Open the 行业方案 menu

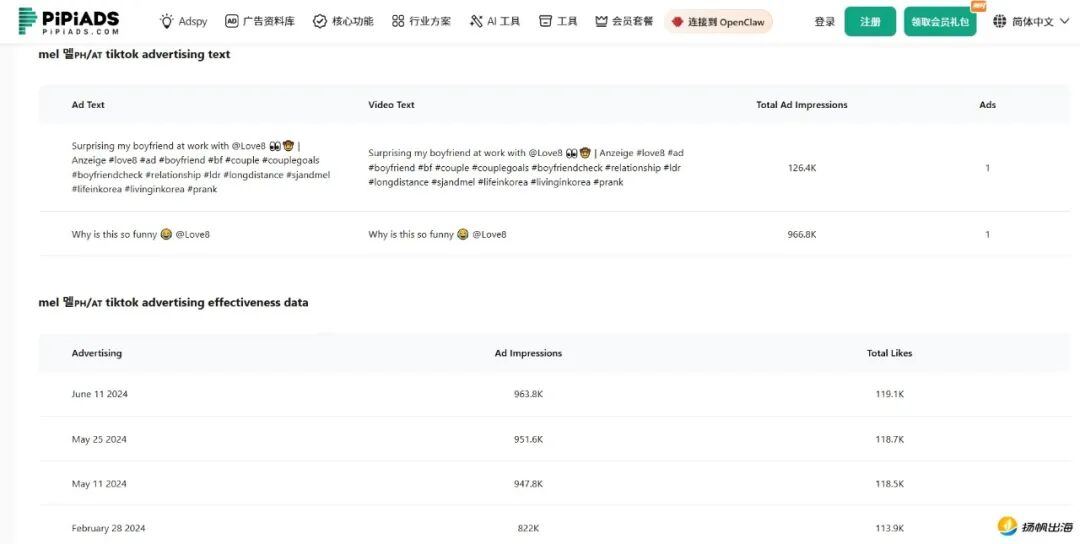[x=422, y=21]
